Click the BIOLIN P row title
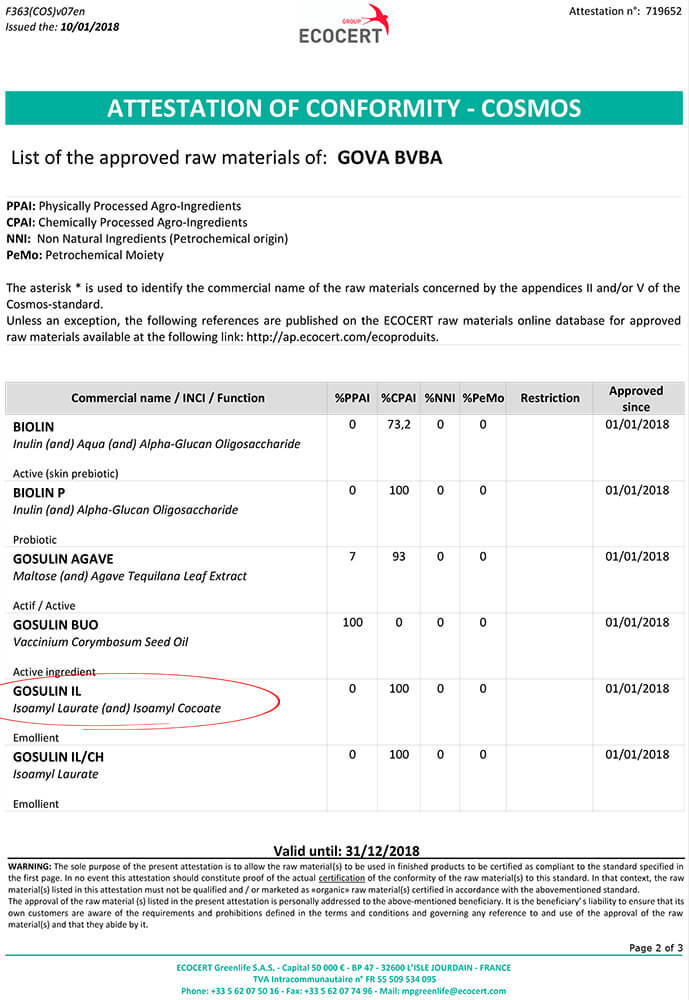 tap(39, 492)
